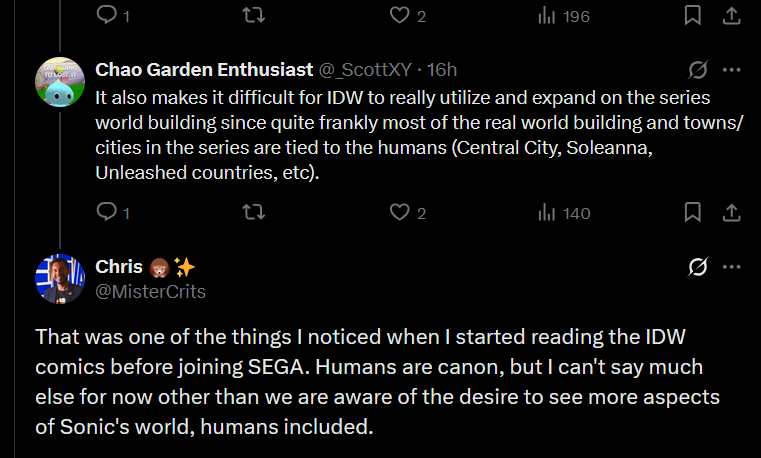
Task: Open the 16h timestamp link
Action: tap(441, 70)
